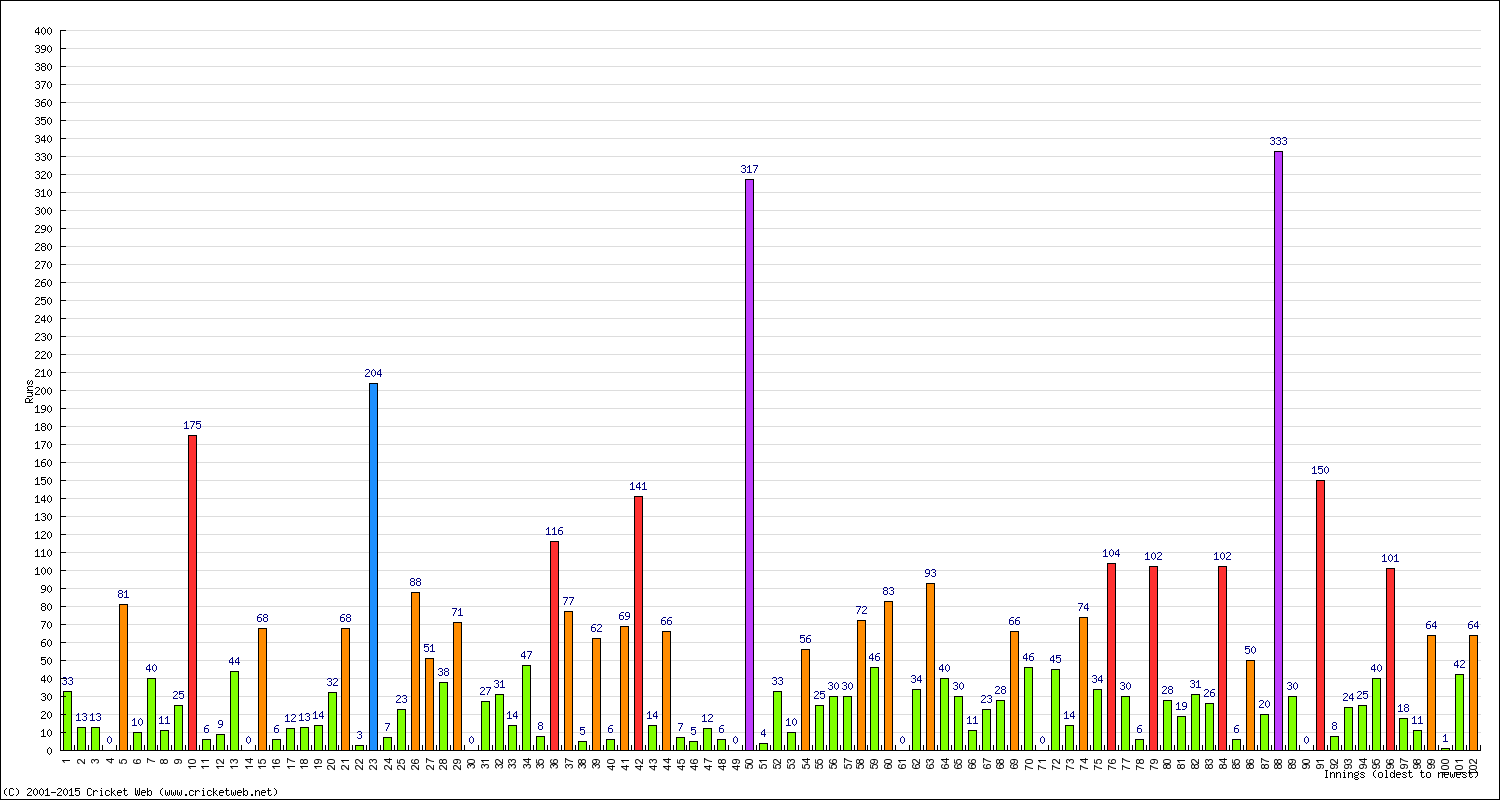Screen dimensions: 1500x800
Task: Click the orange 88-run bar
Action: coord(415,671)
